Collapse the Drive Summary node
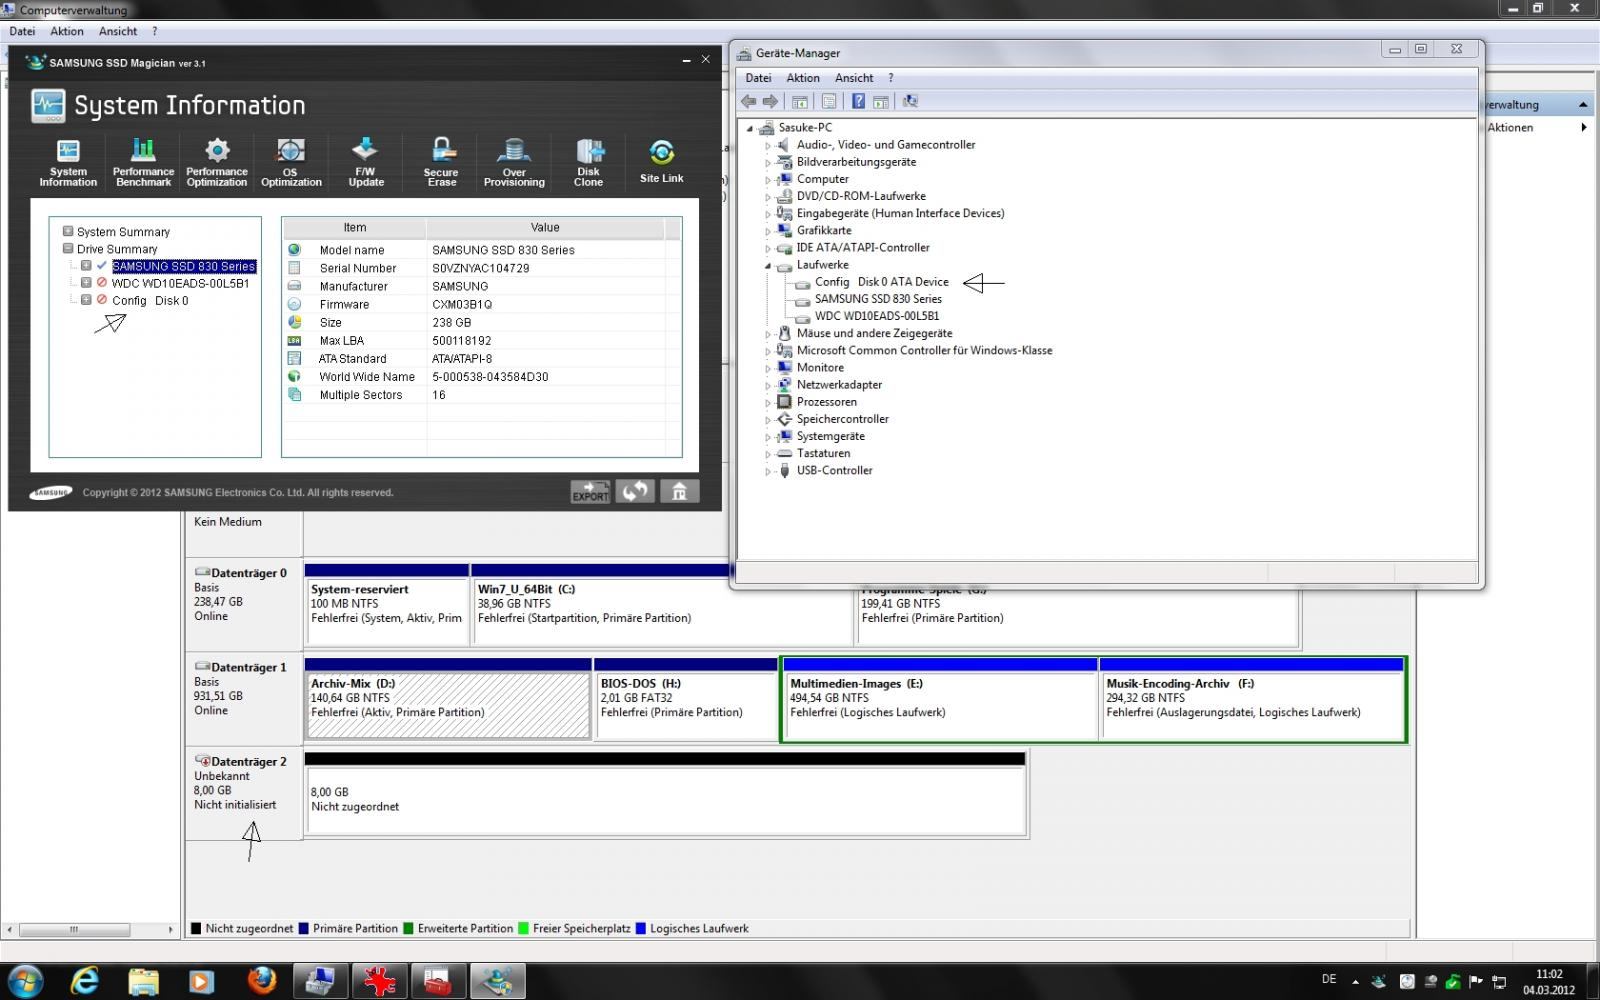 68,249
